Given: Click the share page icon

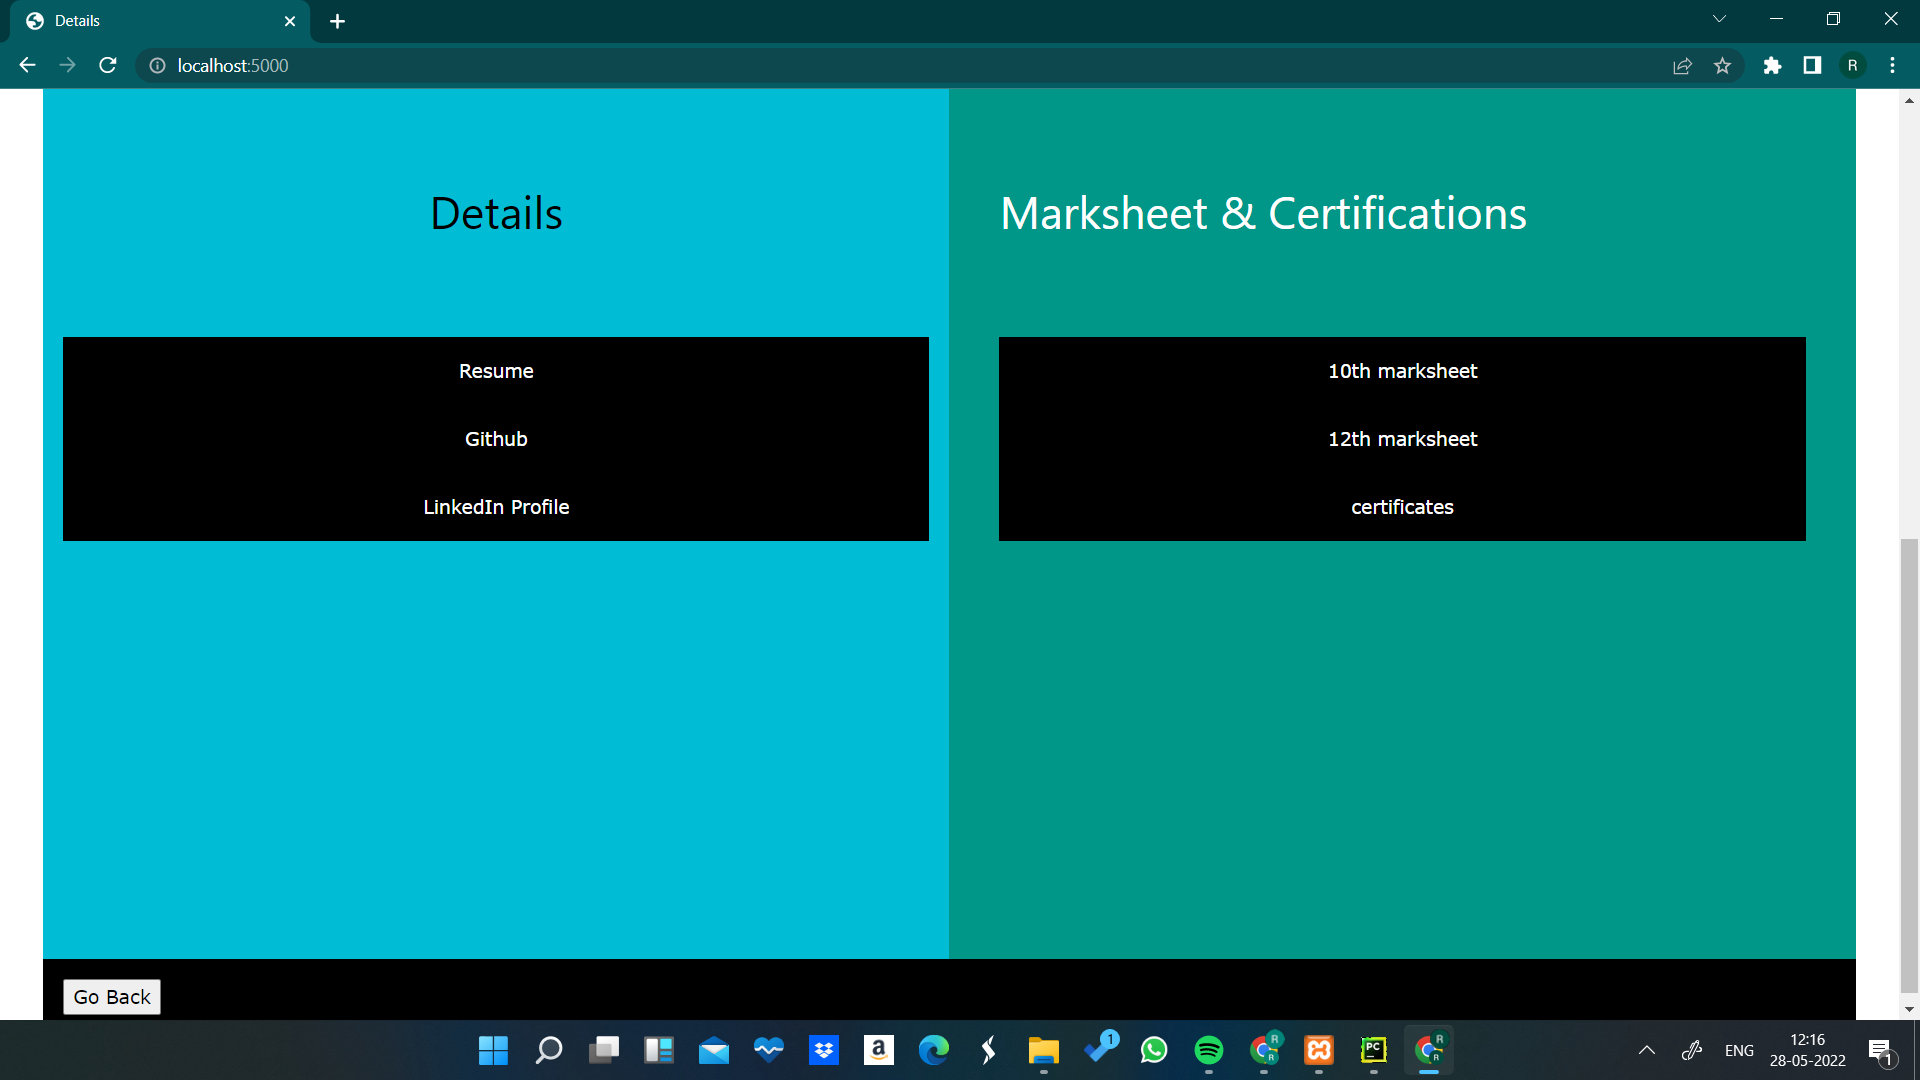Looking at the screenshot, I should point(1682,65).
